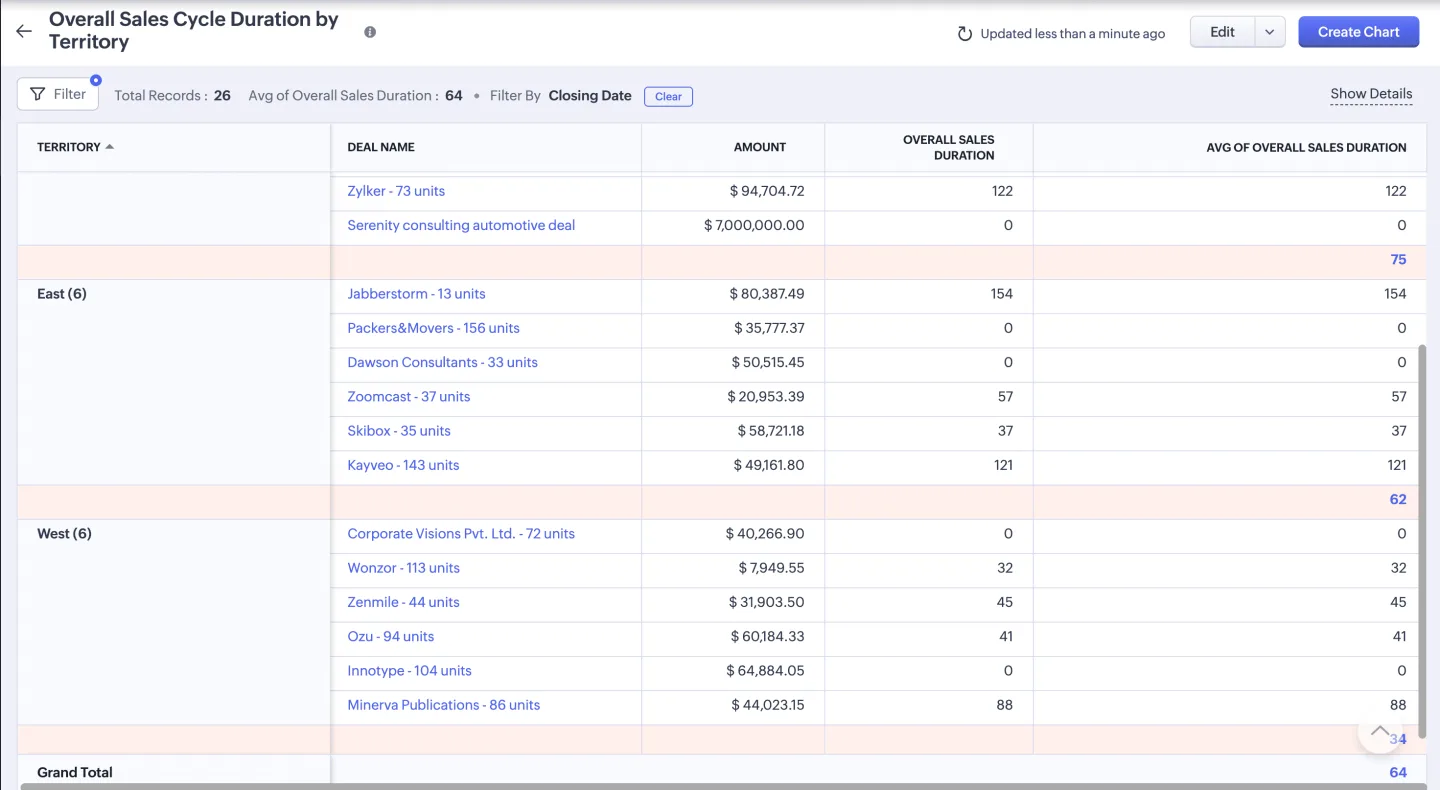Click the report info icon
Image resolution: width=1440 pixels, height=790 pixels.
coord(370,32)
